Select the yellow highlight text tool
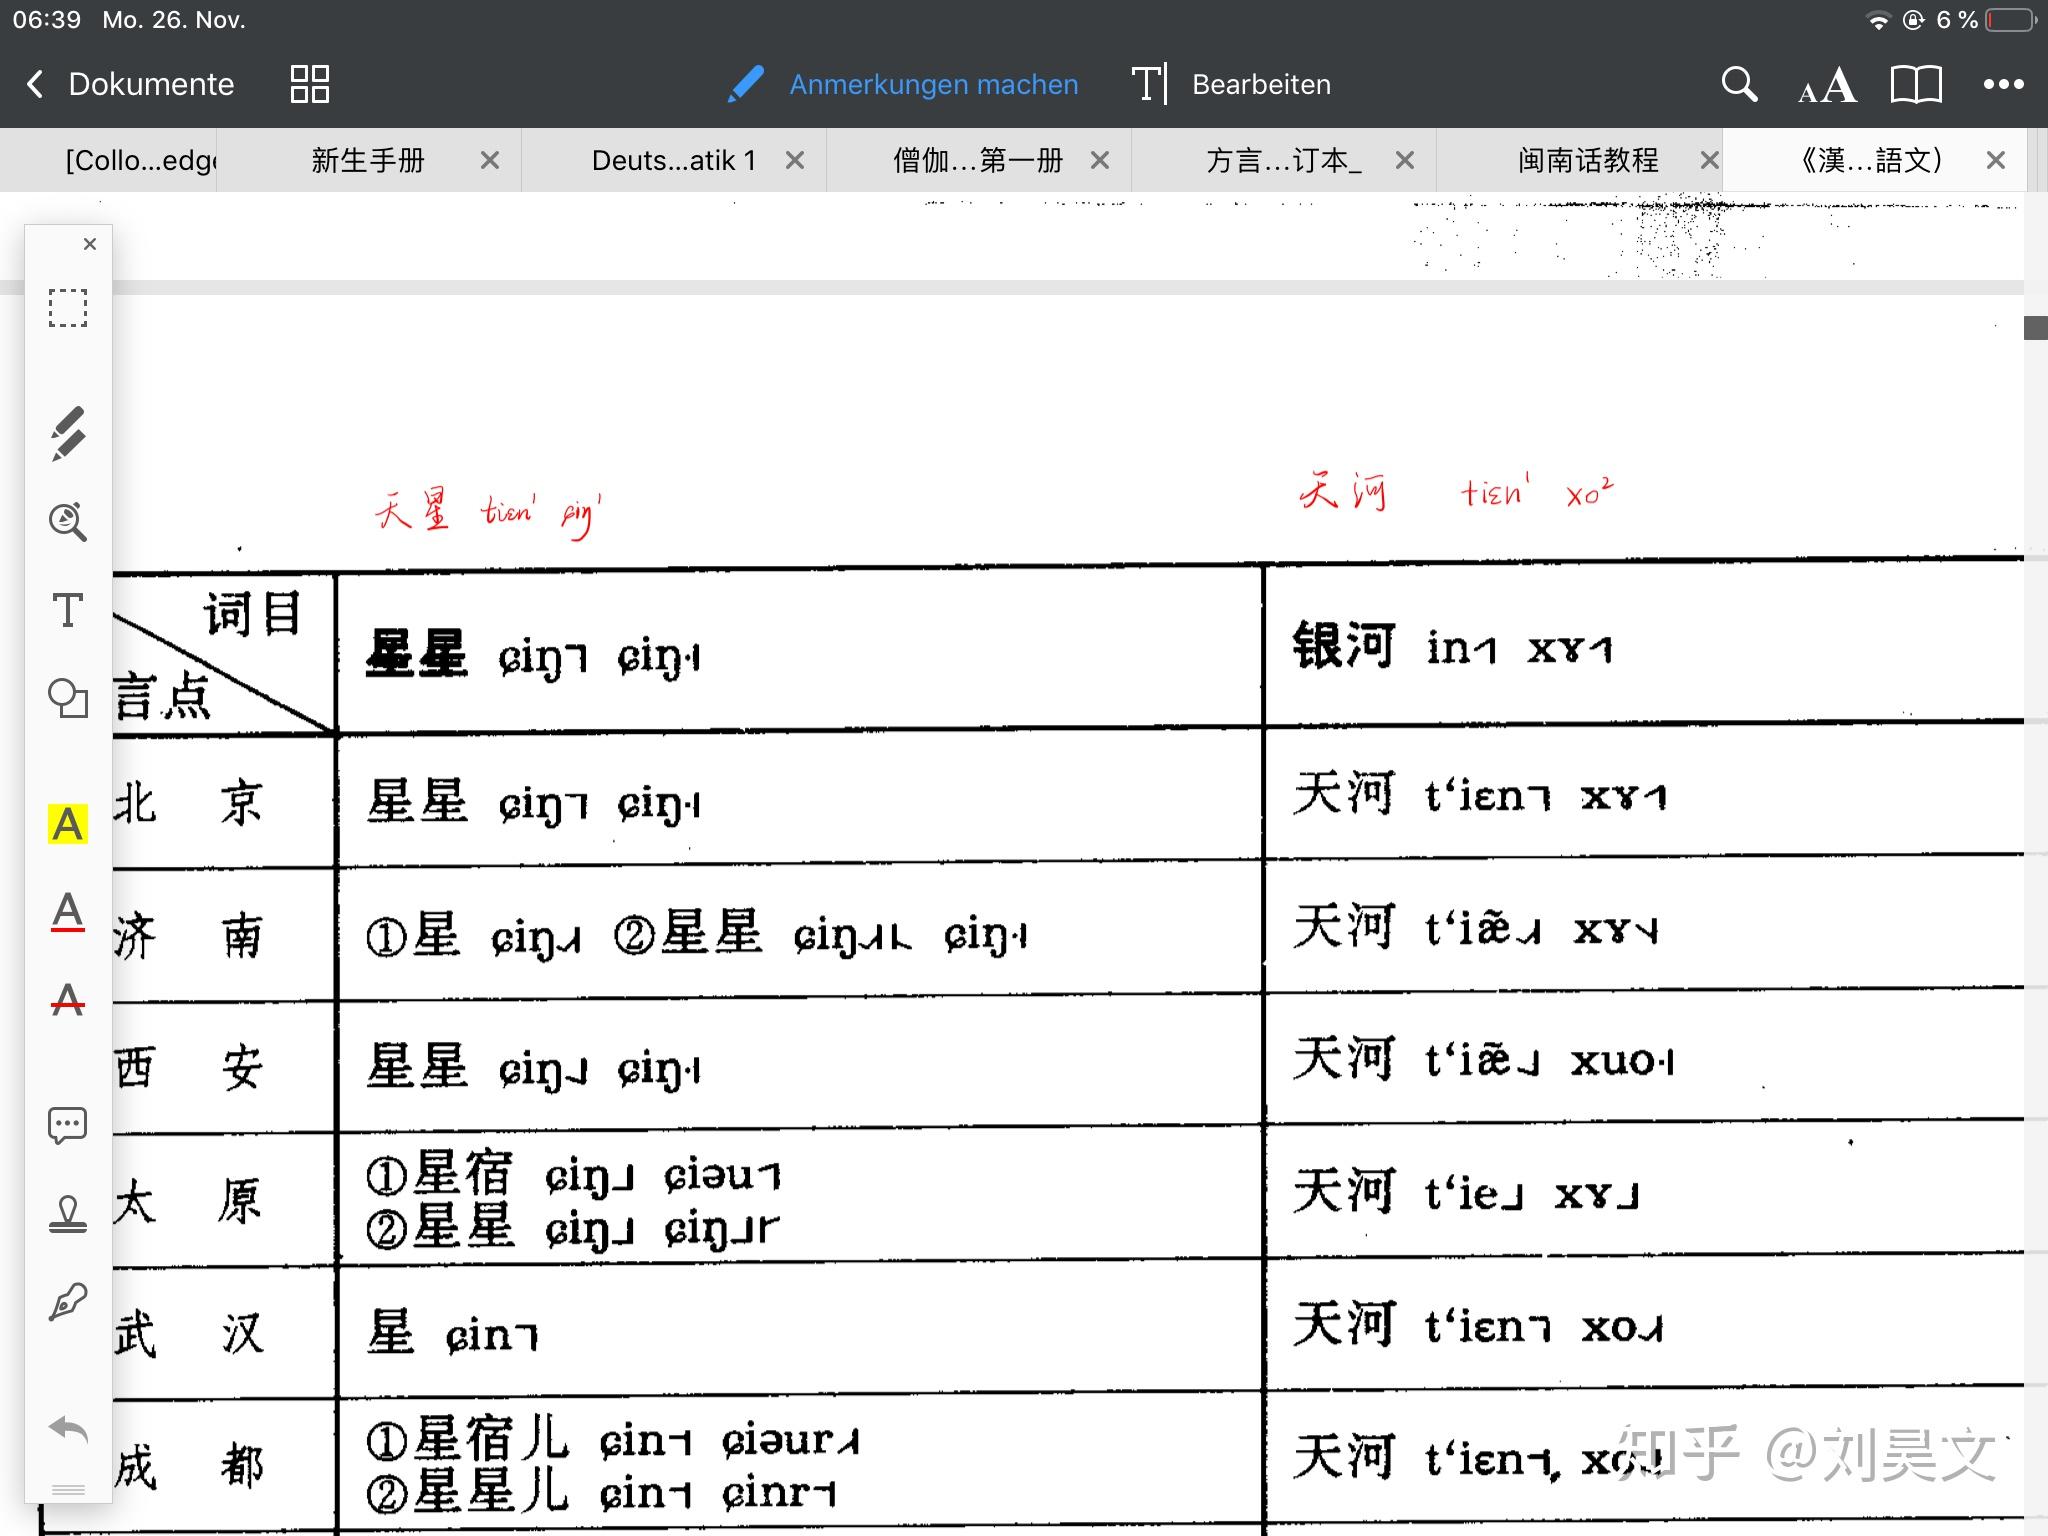Viewport: 2048px width, 1536px height. coord(68,824)
